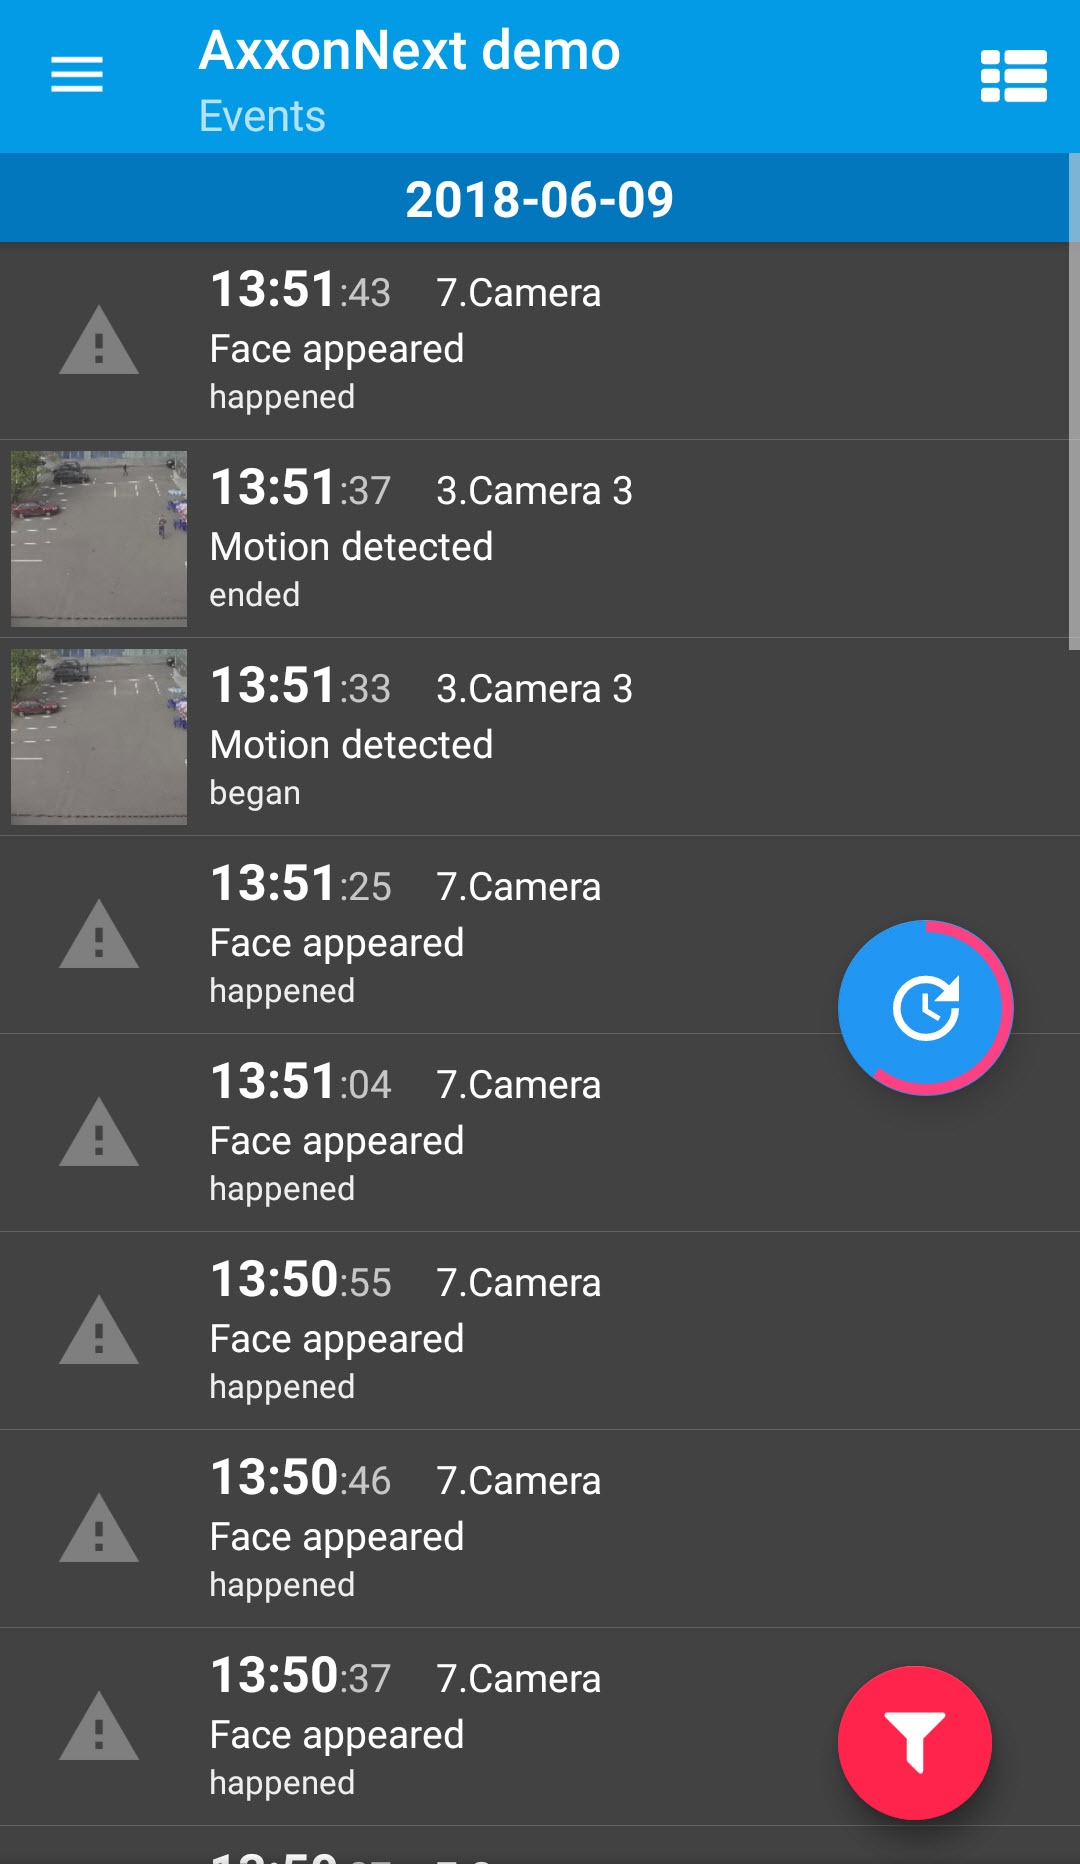Tap warning icon of 13:50:55 event
Screen dimensions: 1080x1864
[98, 1331]
